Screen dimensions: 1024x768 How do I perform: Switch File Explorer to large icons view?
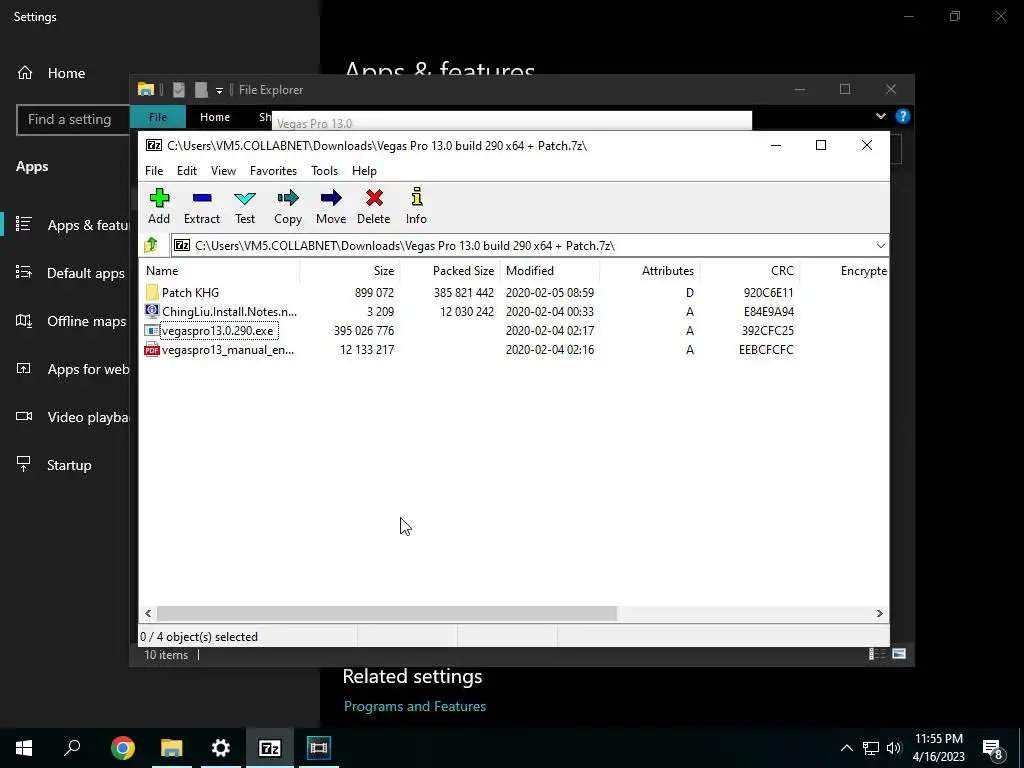click(899, 654)
